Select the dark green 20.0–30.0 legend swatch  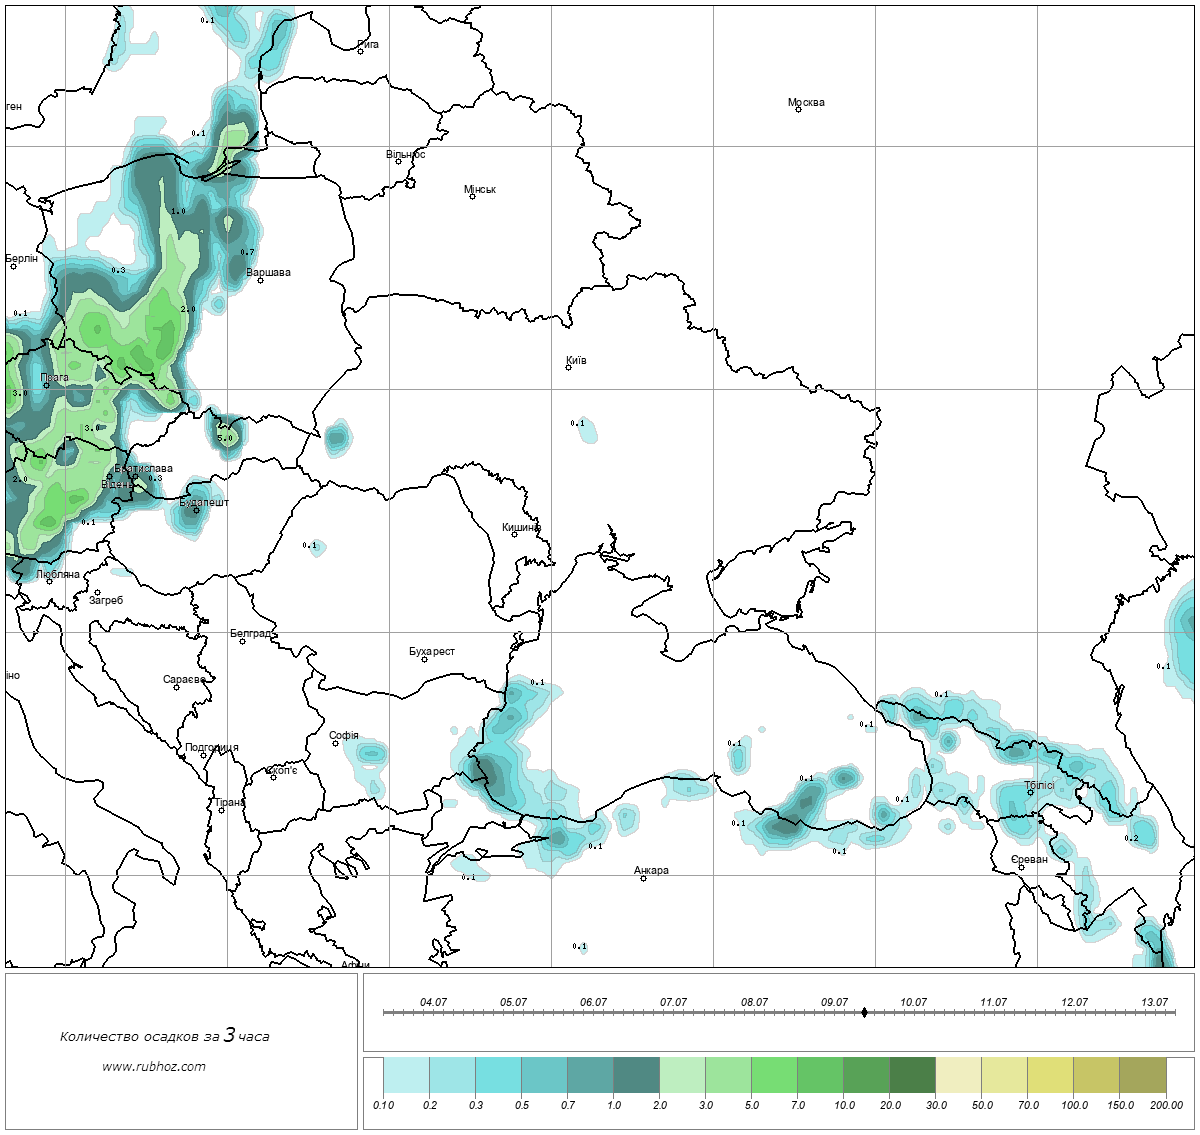(912, 1077)
